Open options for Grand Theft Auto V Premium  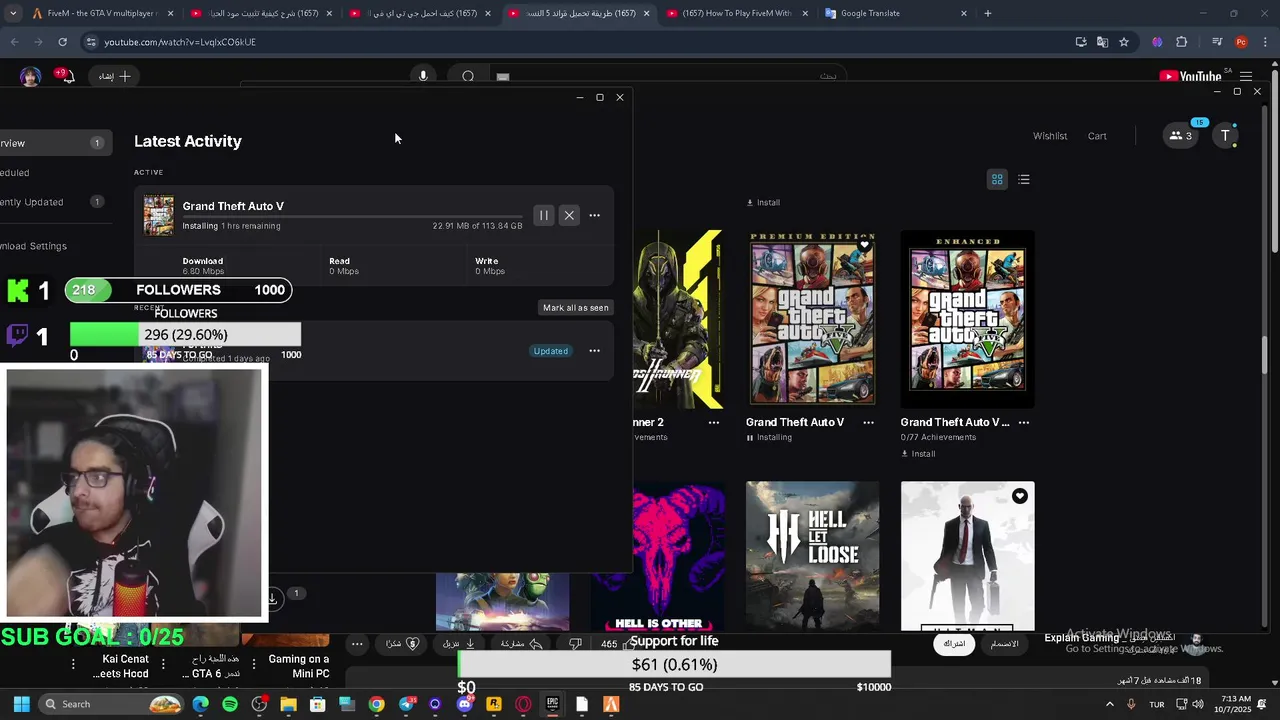(x=868, y=422)
